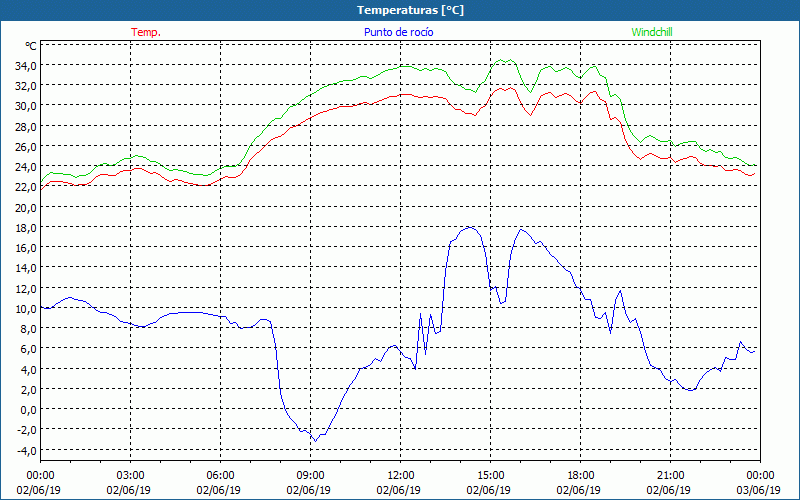Image resolution: width=800 pixels, height=500 pixels.
Task: Click the 28,0 y-axis value
Action: click(x=26, y=126)
